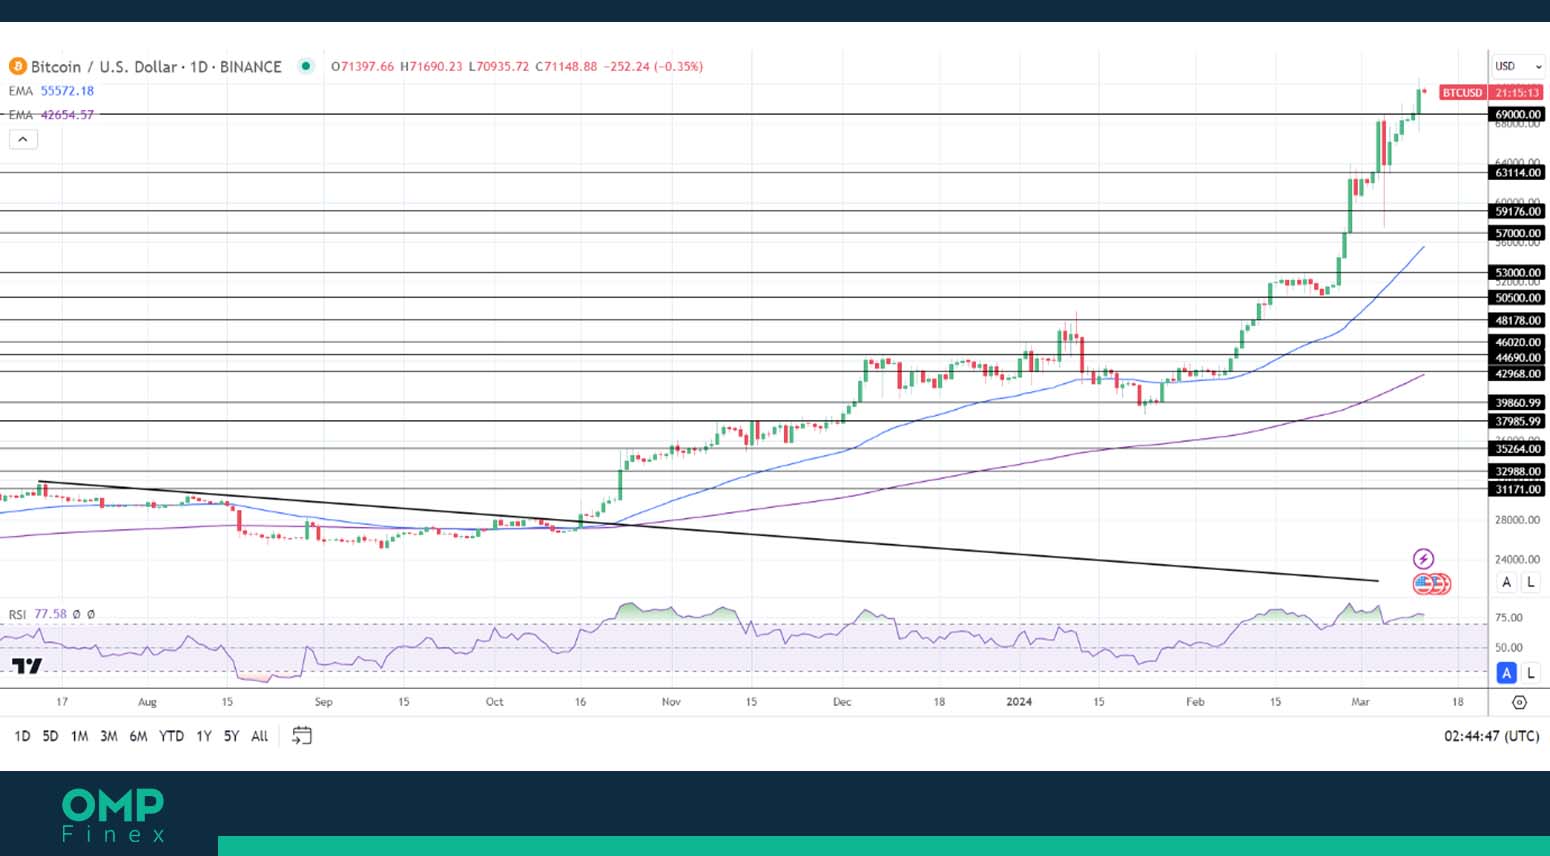Click the 59176.00 horizontal line price label
Image resolution: width=1550 pixels, height=856 pixels.
click(1517, 211)
